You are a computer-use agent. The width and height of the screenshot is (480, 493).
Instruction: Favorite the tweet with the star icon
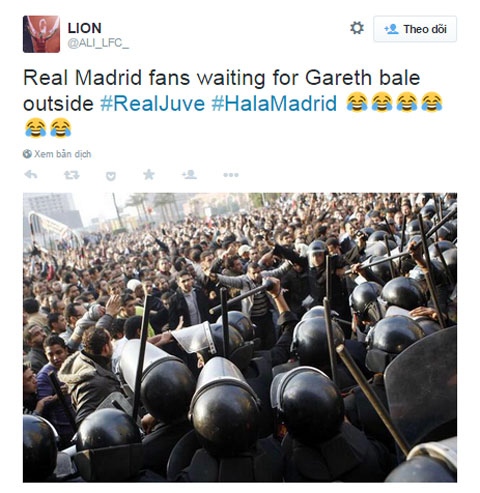point(149,174)
